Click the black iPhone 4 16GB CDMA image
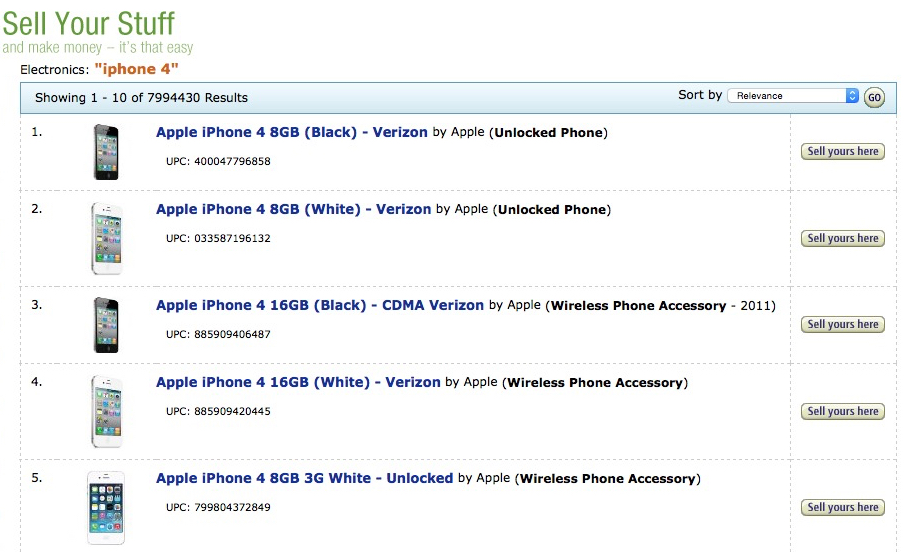The height and width of the screenshot is (552, 907). (x=106, y=325)
